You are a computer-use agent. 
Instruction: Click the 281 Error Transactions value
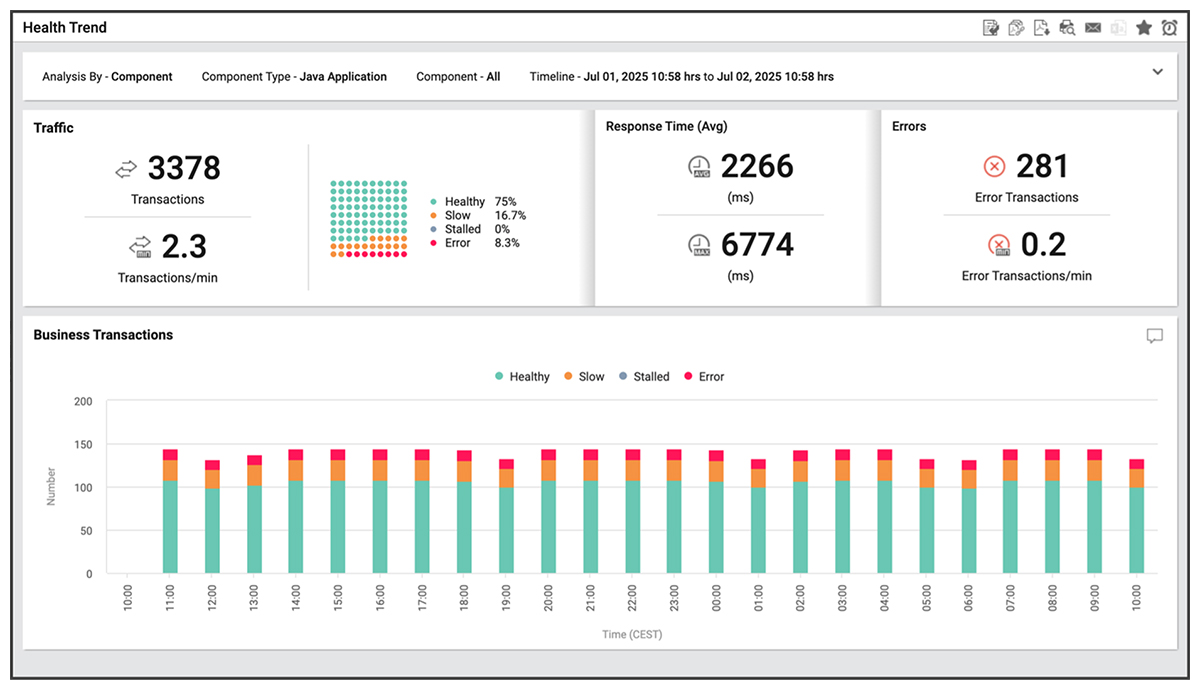[x=1042, y=166]
